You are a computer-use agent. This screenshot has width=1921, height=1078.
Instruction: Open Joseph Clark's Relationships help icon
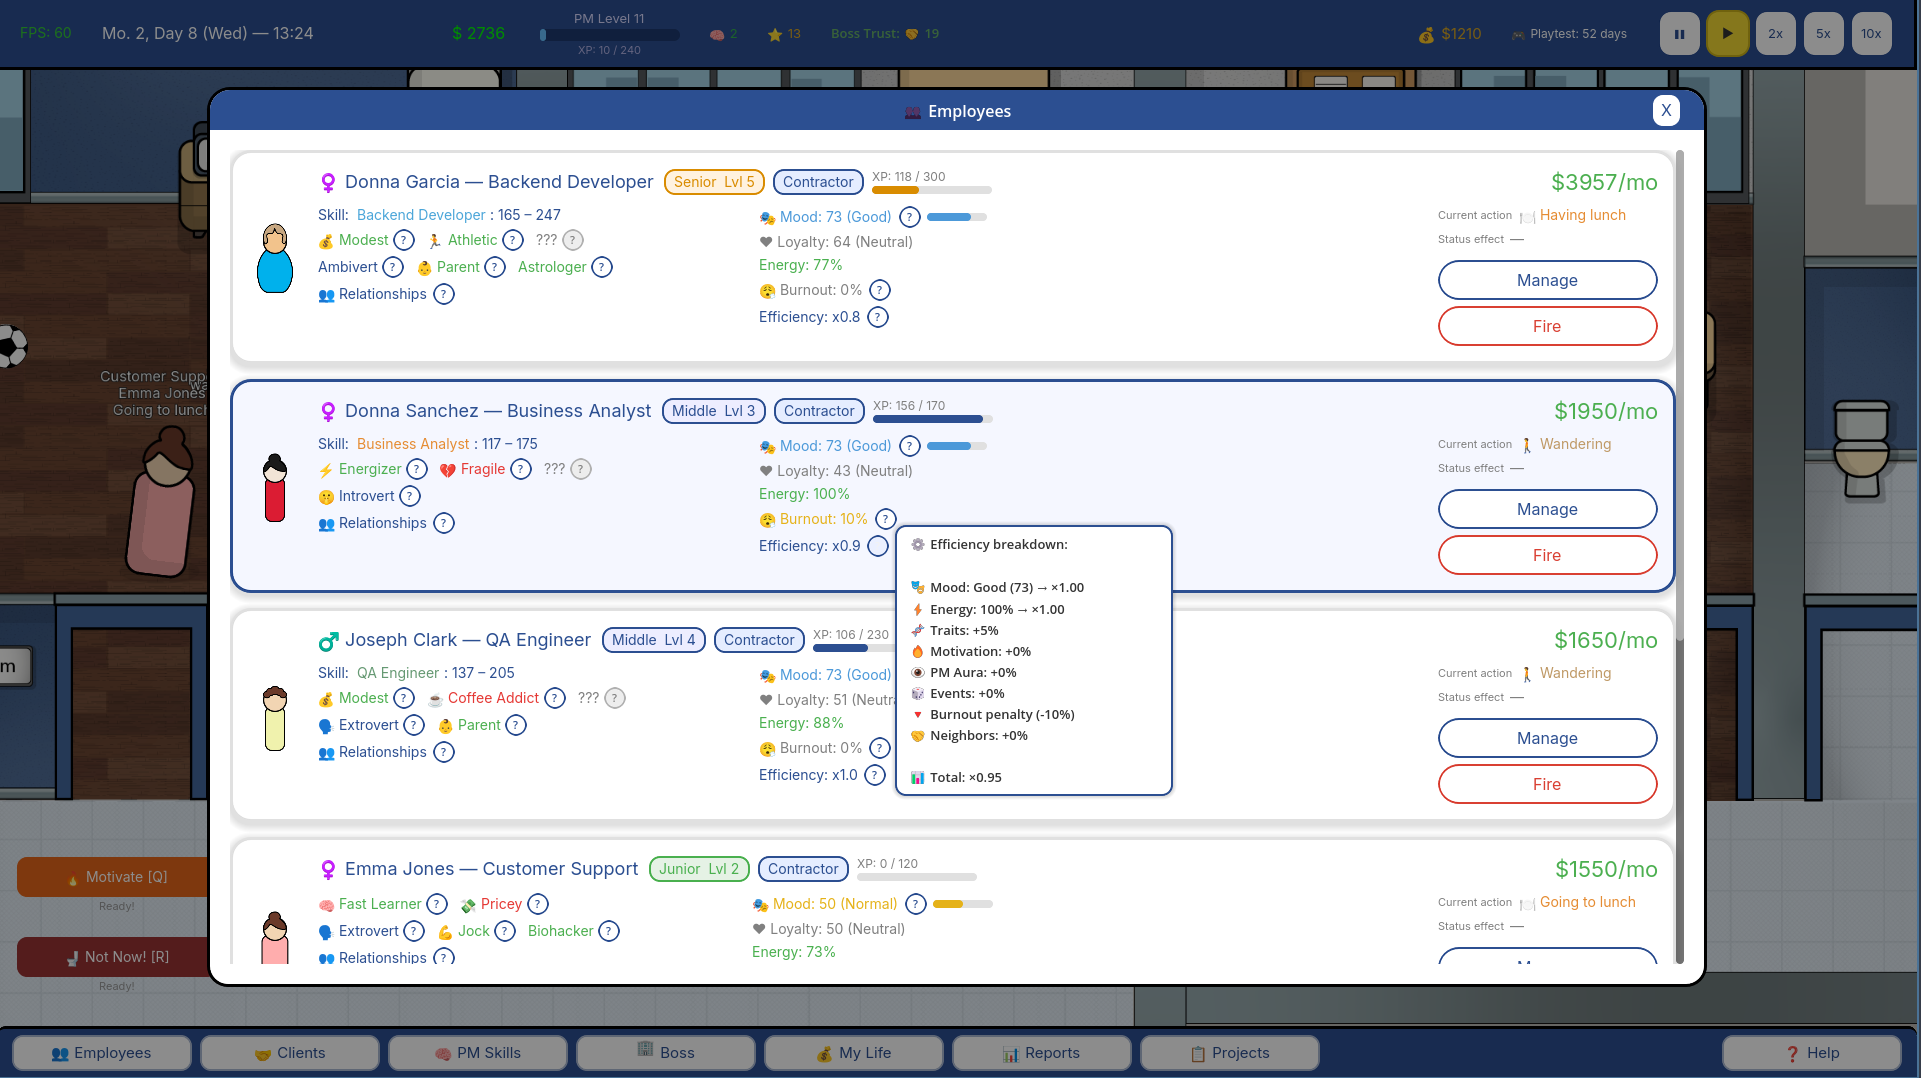(x=444, y=752)
